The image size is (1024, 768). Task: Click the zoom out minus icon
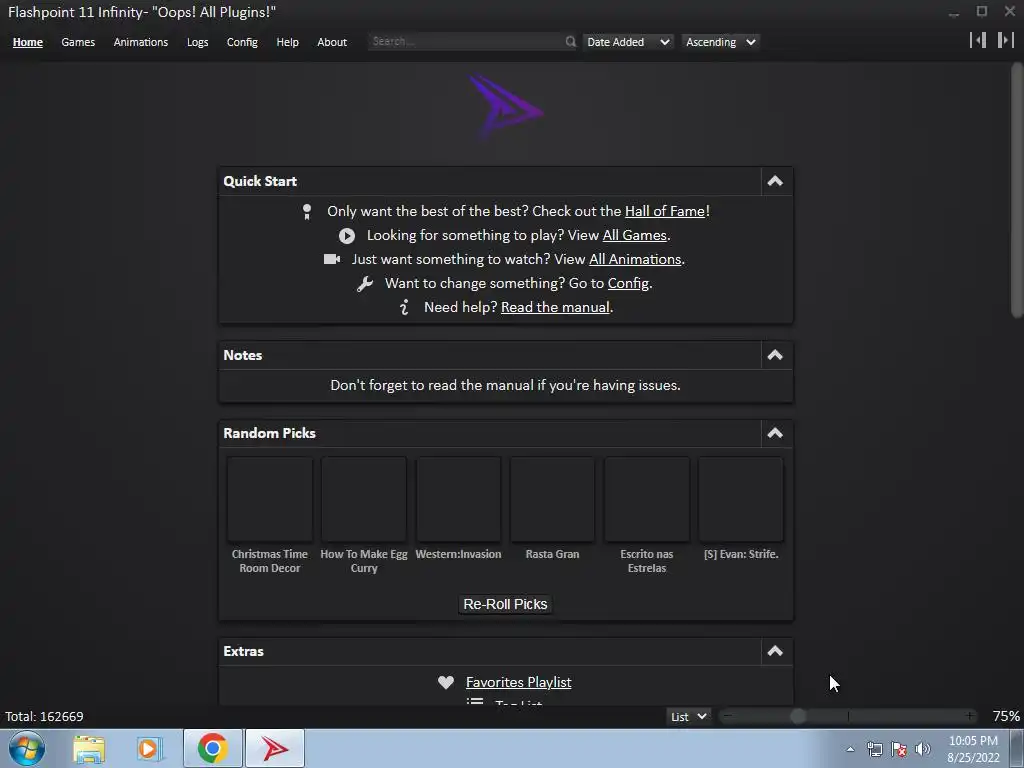pyautogui.click(x=728, y=716)
